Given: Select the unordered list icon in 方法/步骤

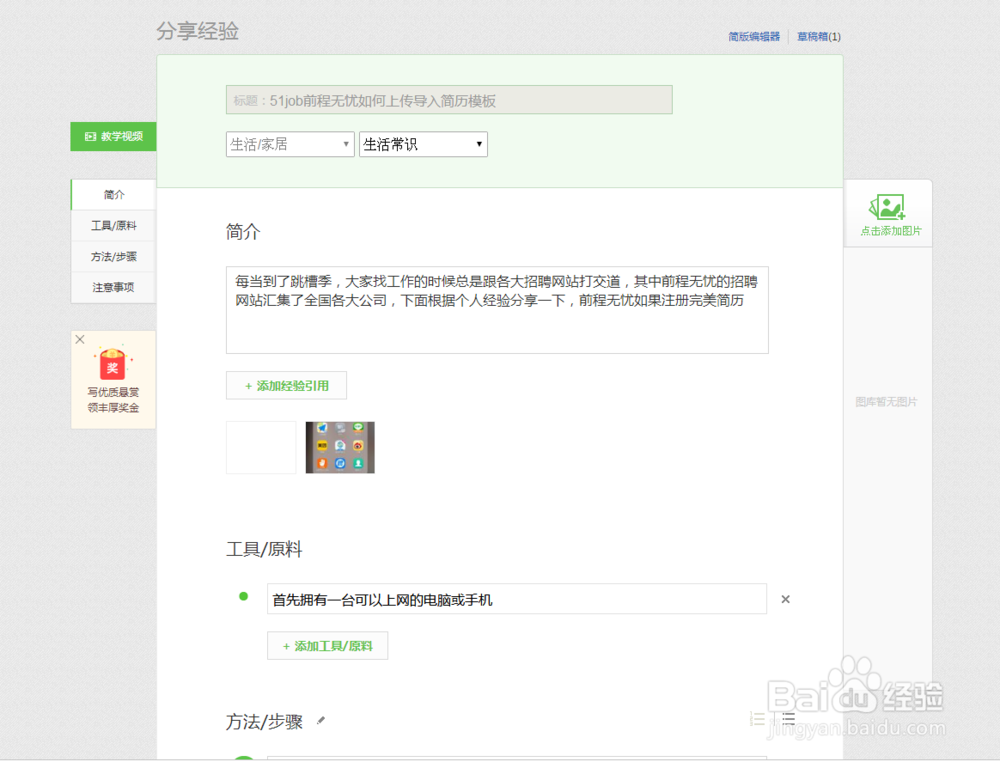Looking at the screenshot, I should click(788, 719).
